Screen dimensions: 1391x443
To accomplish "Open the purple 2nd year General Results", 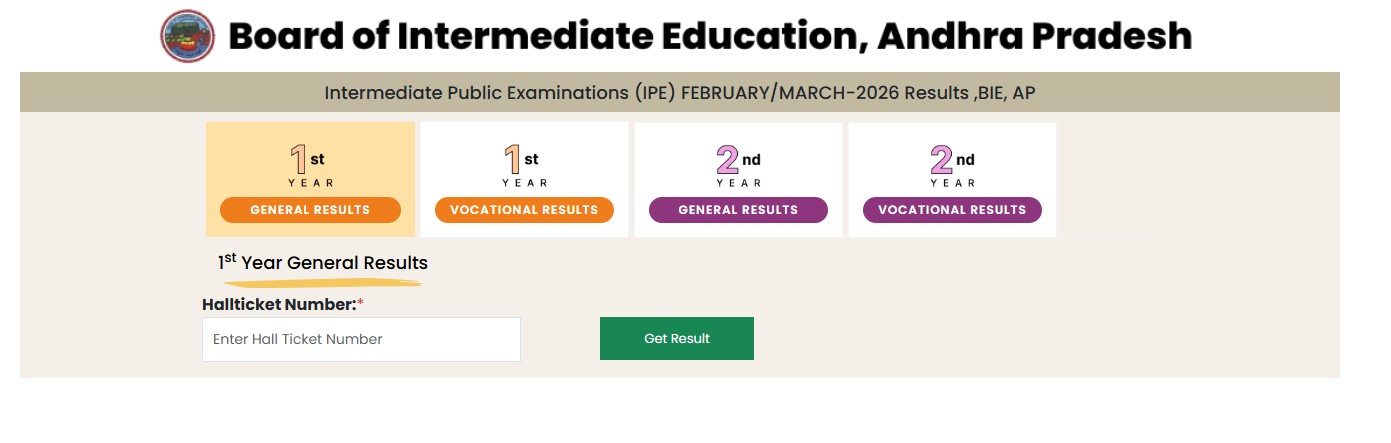I will [x=738, y=210].
